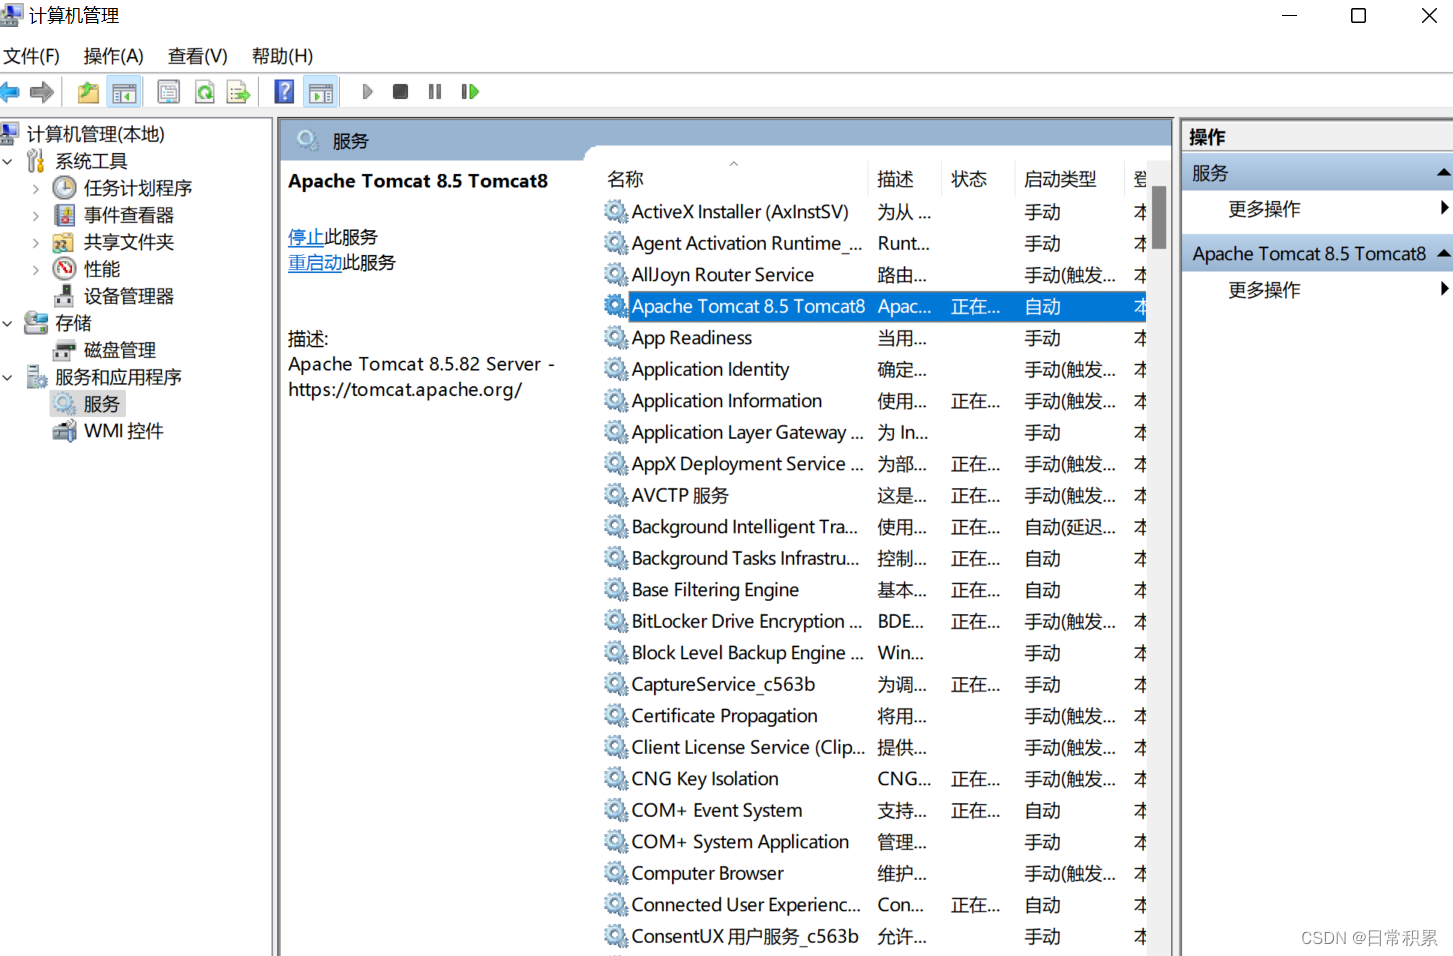Open the 帮助(H) menu
The image size is (1453, 956).
click(283, 56)
